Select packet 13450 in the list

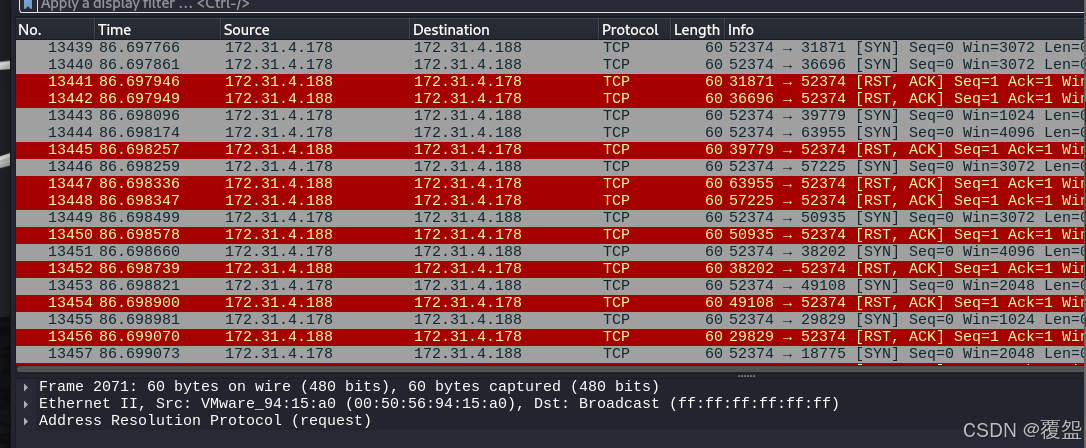click(x=400, y=234)
